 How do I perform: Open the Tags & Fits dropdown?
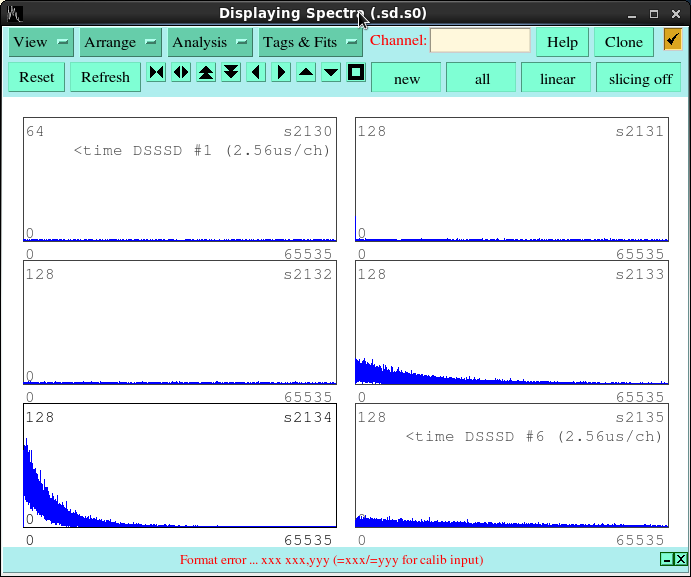click(311, 42)
